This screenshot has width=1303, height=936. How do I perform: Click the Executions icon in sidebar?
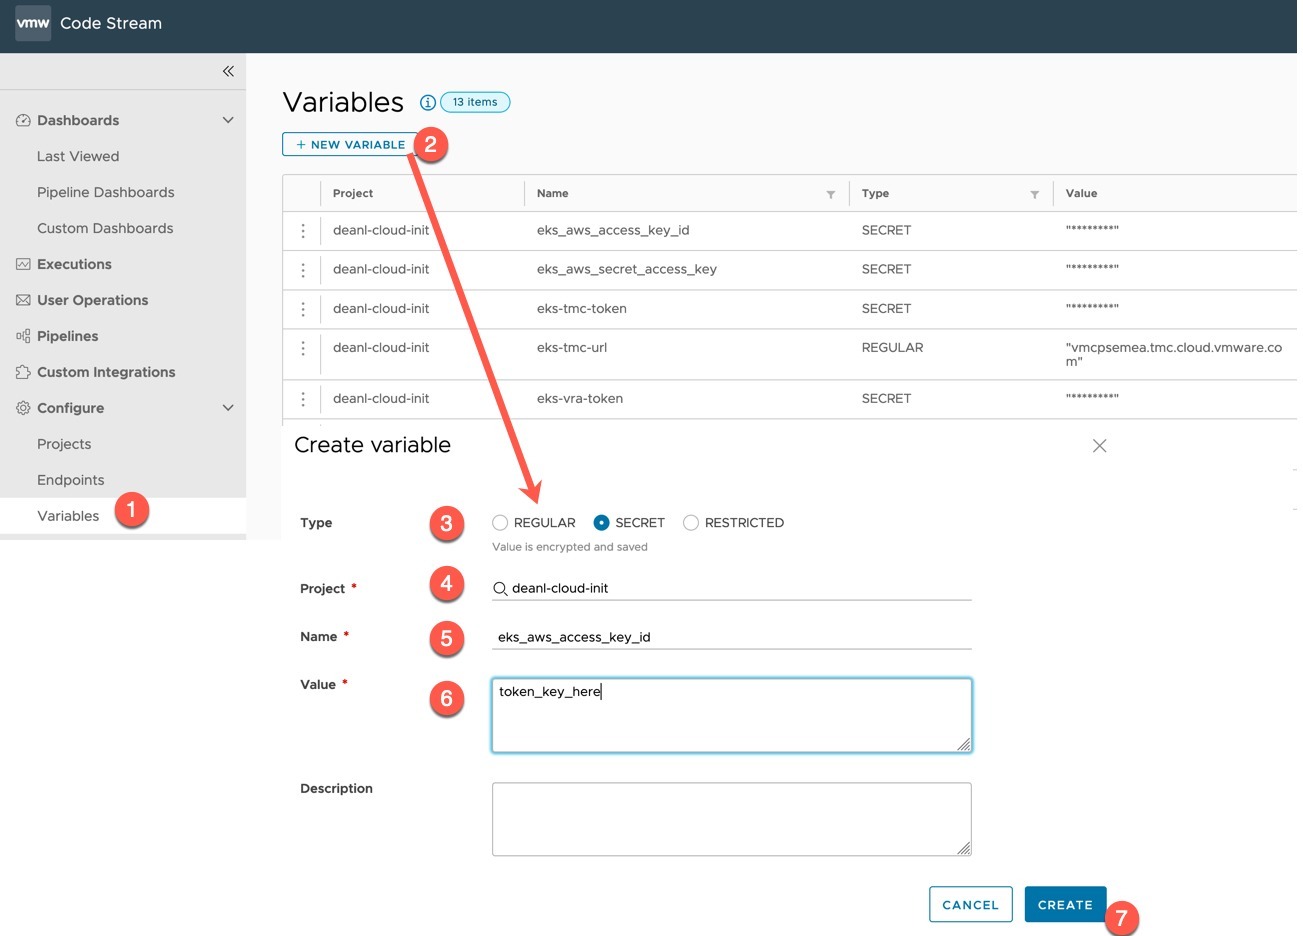click(23, 264)
